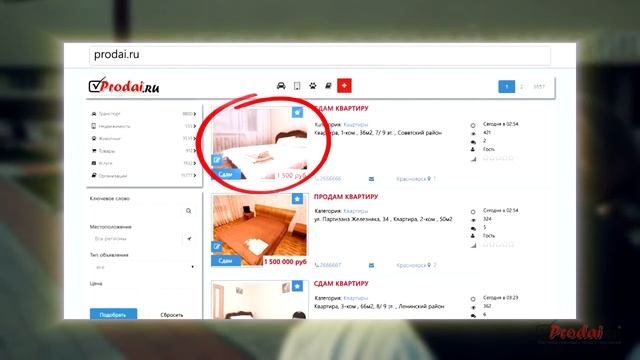640x360 pixels.
Task: Expand the chevron on the Недвижимость row
Action: pyautogui.click(x=195, y=126)
